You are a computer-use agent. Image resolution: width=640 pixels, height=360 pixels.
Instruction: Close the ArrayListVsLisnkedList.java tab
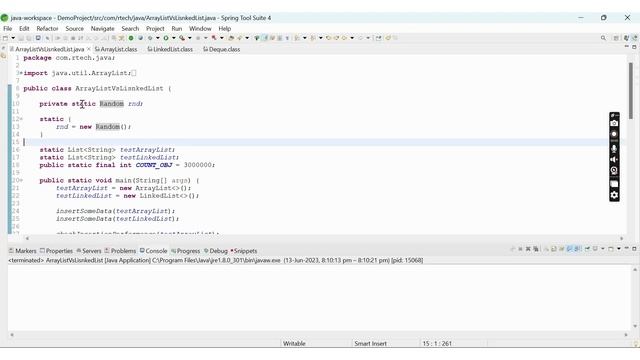(89, 49)
